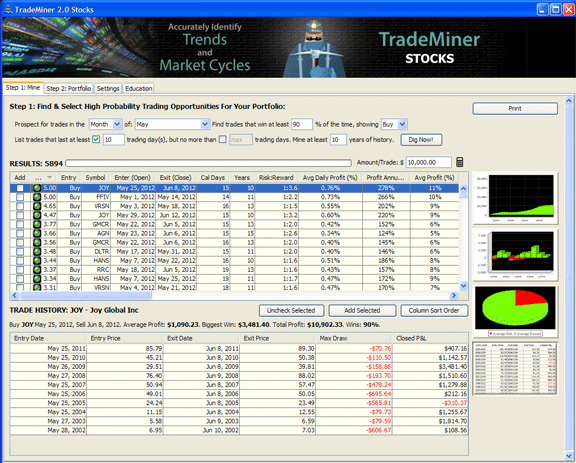Screen dimensions: 576x463
Task: Tick the Add checkbox for the FFIV row
Action: click(x=20, y=197)
